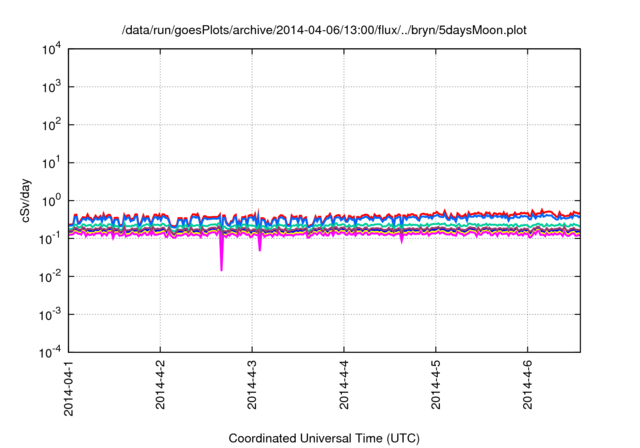The height and width of the screenshot is (448, 640).
Task: Click the 10^-4 y-axis tick label
Action: pos(51,352)
